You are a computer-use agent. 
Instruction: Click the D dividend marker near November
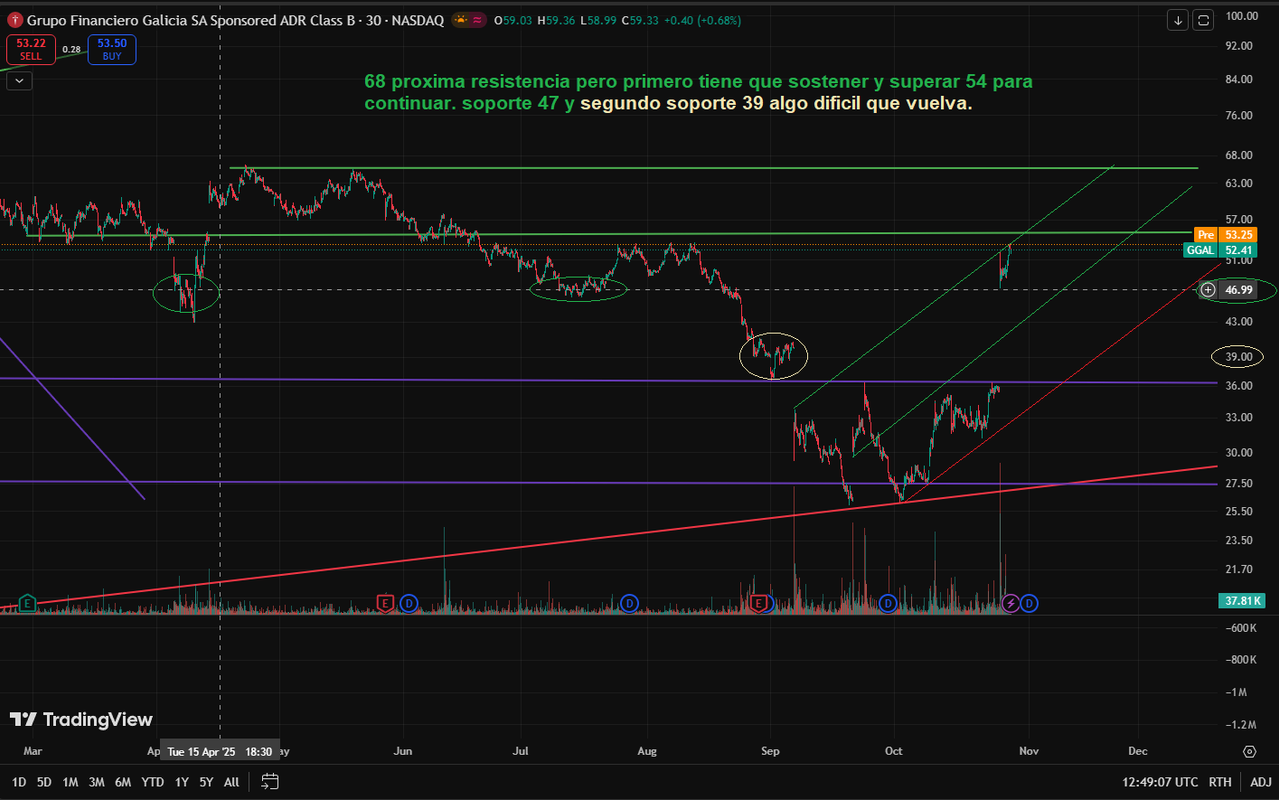[1029, 603]
